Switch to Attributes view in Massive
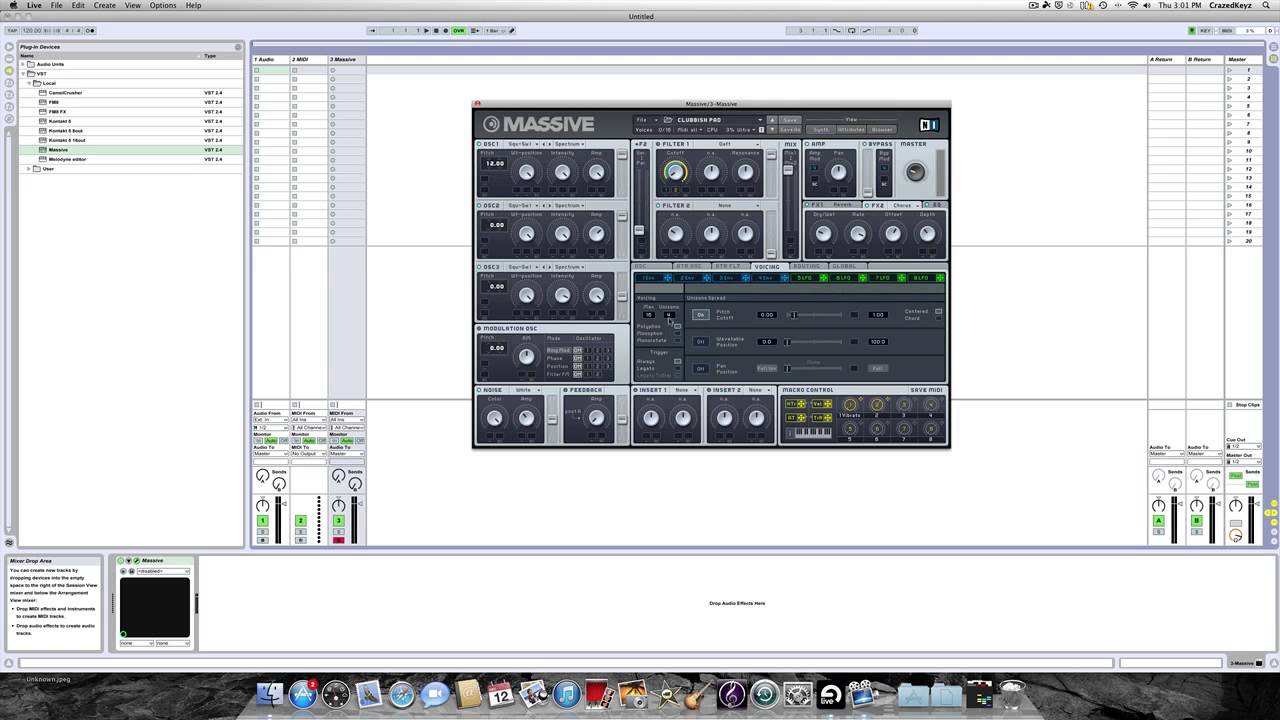The image size is (1280, 720). click(x=852, y=129)
